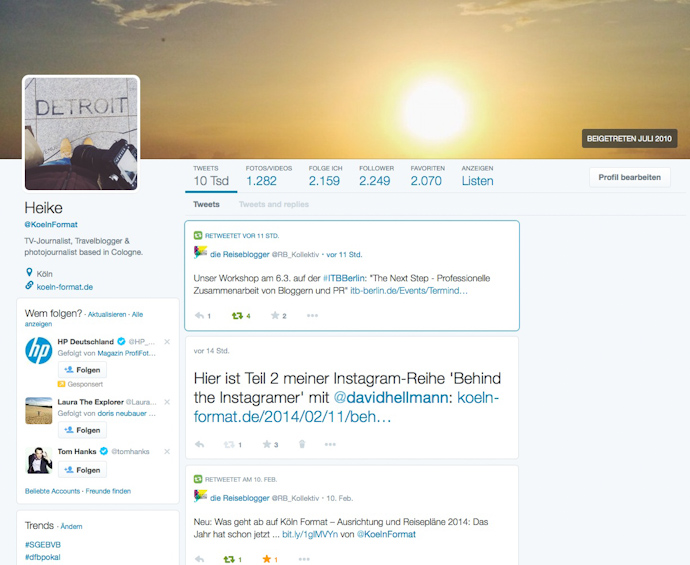Open @davidhellmann mention
690x565 pixels.
[391, 397]
